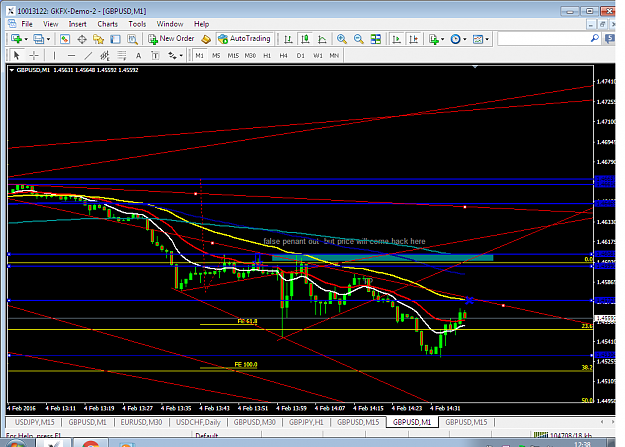Select the Trendline drawing tool

88,55
